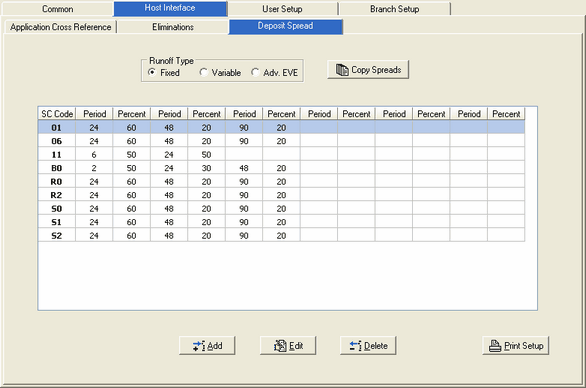586x388 pixels.
Task: Click the Add button's plus icon
Action: [x=198, y=346]
